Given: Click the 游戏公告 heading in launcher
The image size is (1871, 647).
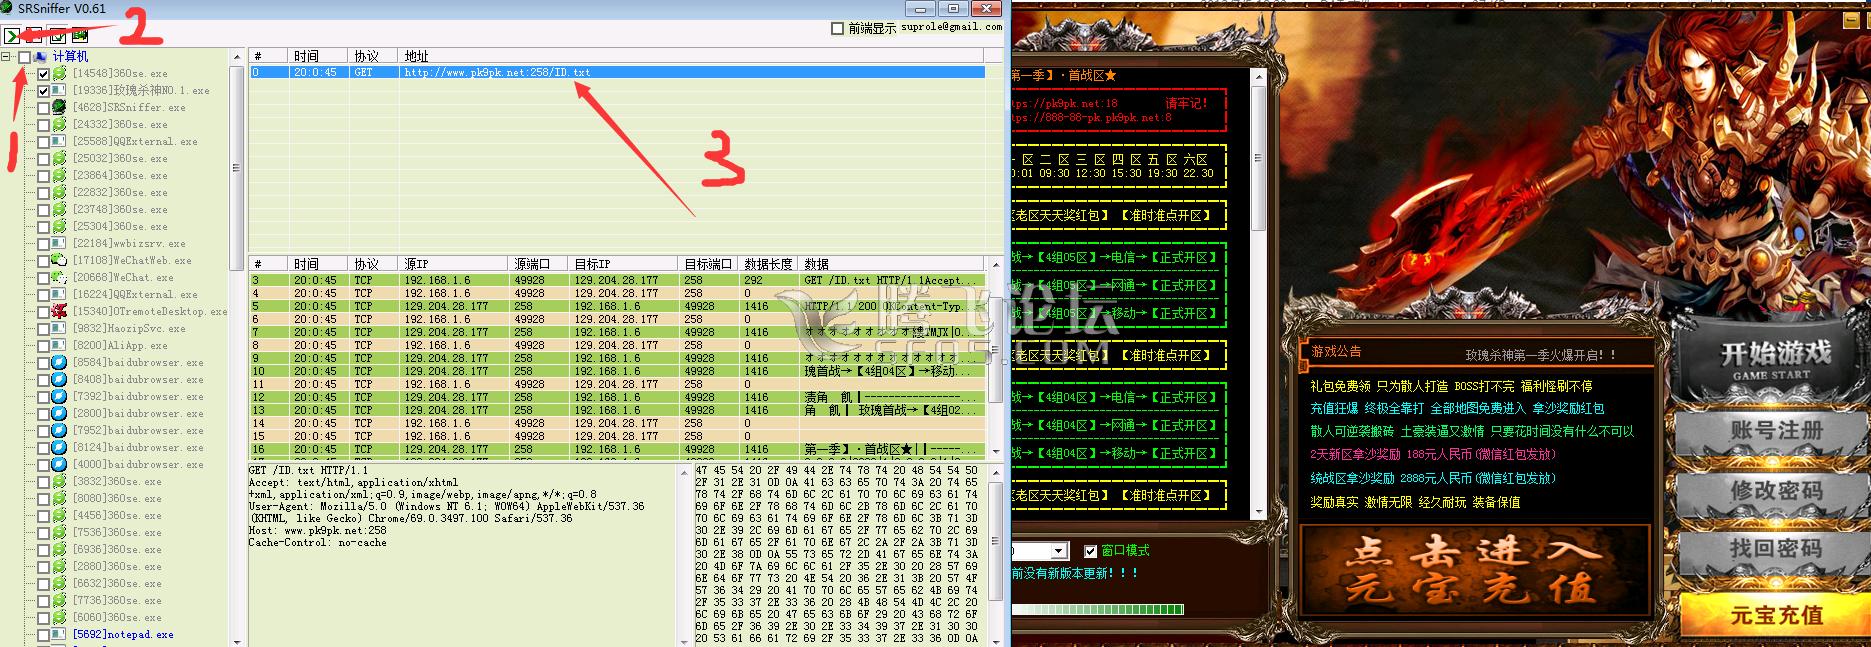Looking at the screenshot, I should pos(1337,352).
